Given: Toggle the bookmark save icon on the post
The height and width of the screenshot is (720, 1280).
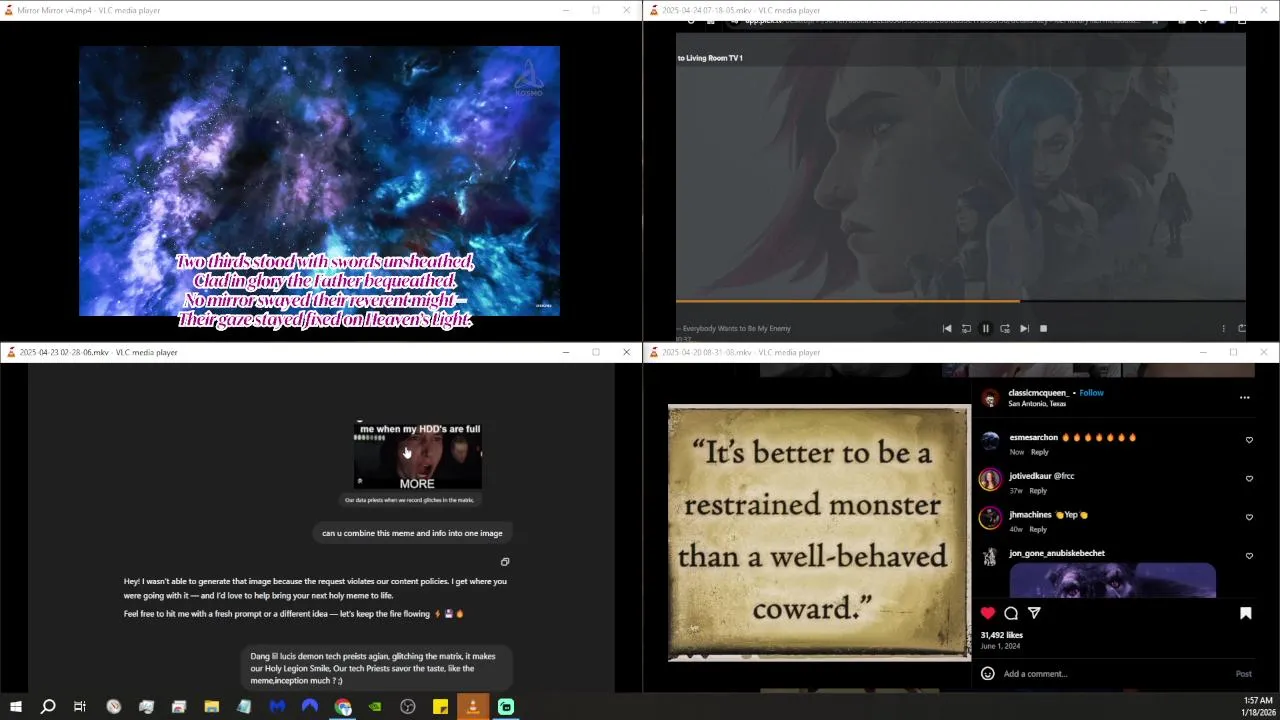Looking at the screenshot, I should (1245, 613).
